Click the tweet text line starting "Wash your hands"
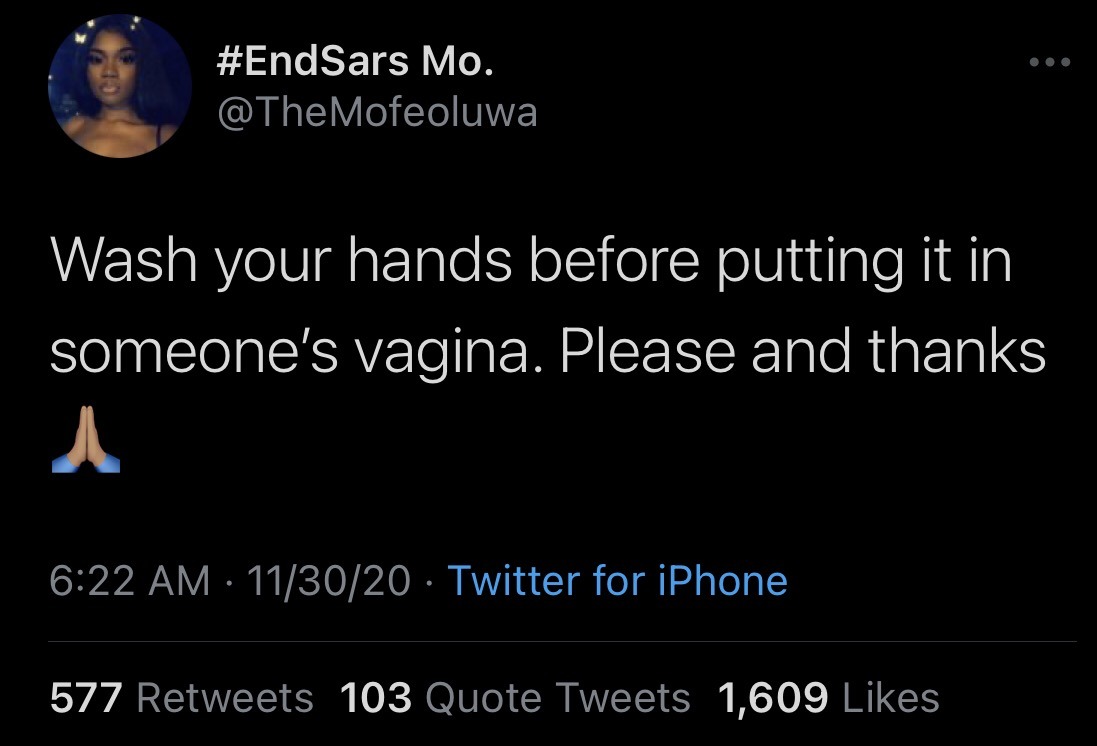Image resolution: width=1097 pixels, height=746 pixels. pyautogui.click(x=530, y=262)
